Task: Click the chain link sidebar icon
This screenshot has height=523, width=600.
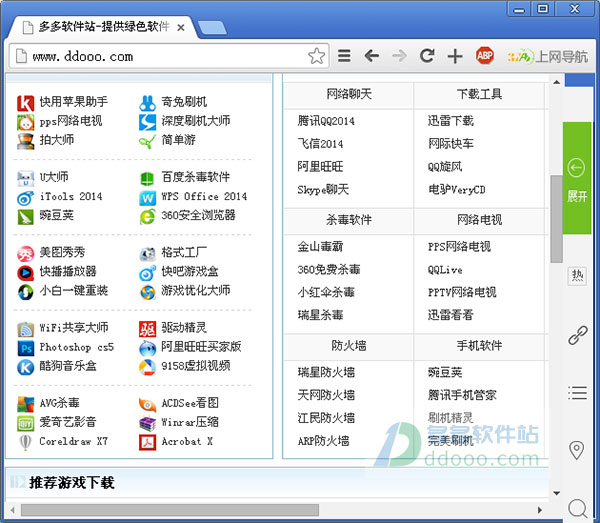Action: click(x=577, y=335)
